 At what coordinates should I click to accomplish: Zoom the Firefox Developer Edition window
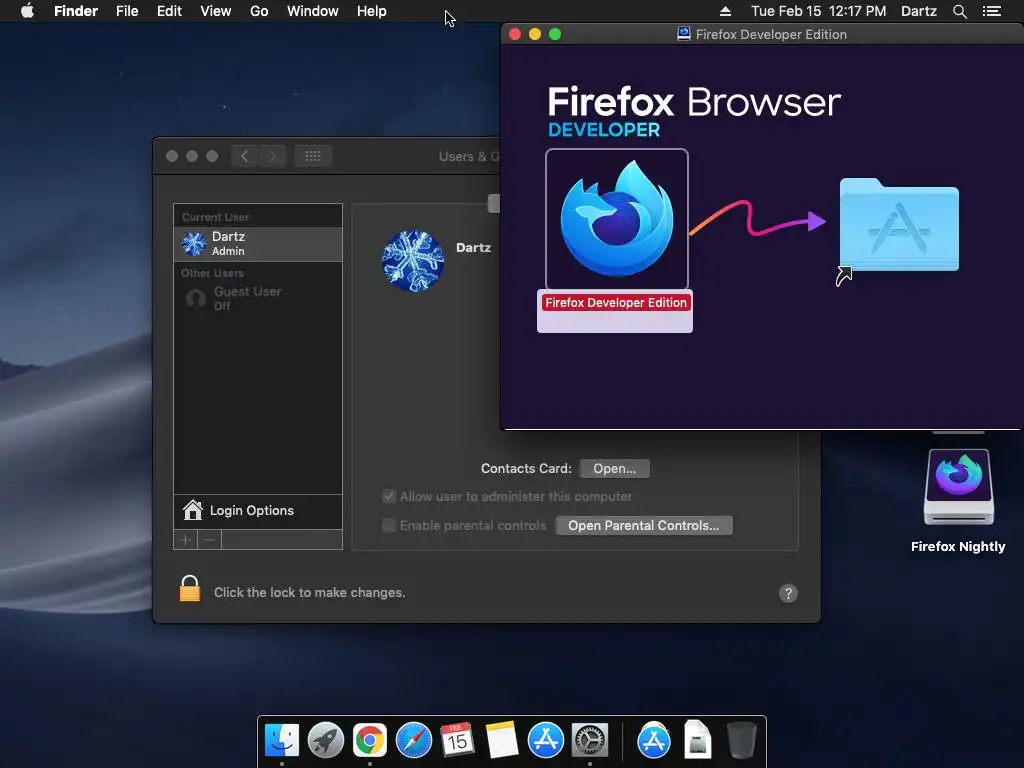coord(555,35)
